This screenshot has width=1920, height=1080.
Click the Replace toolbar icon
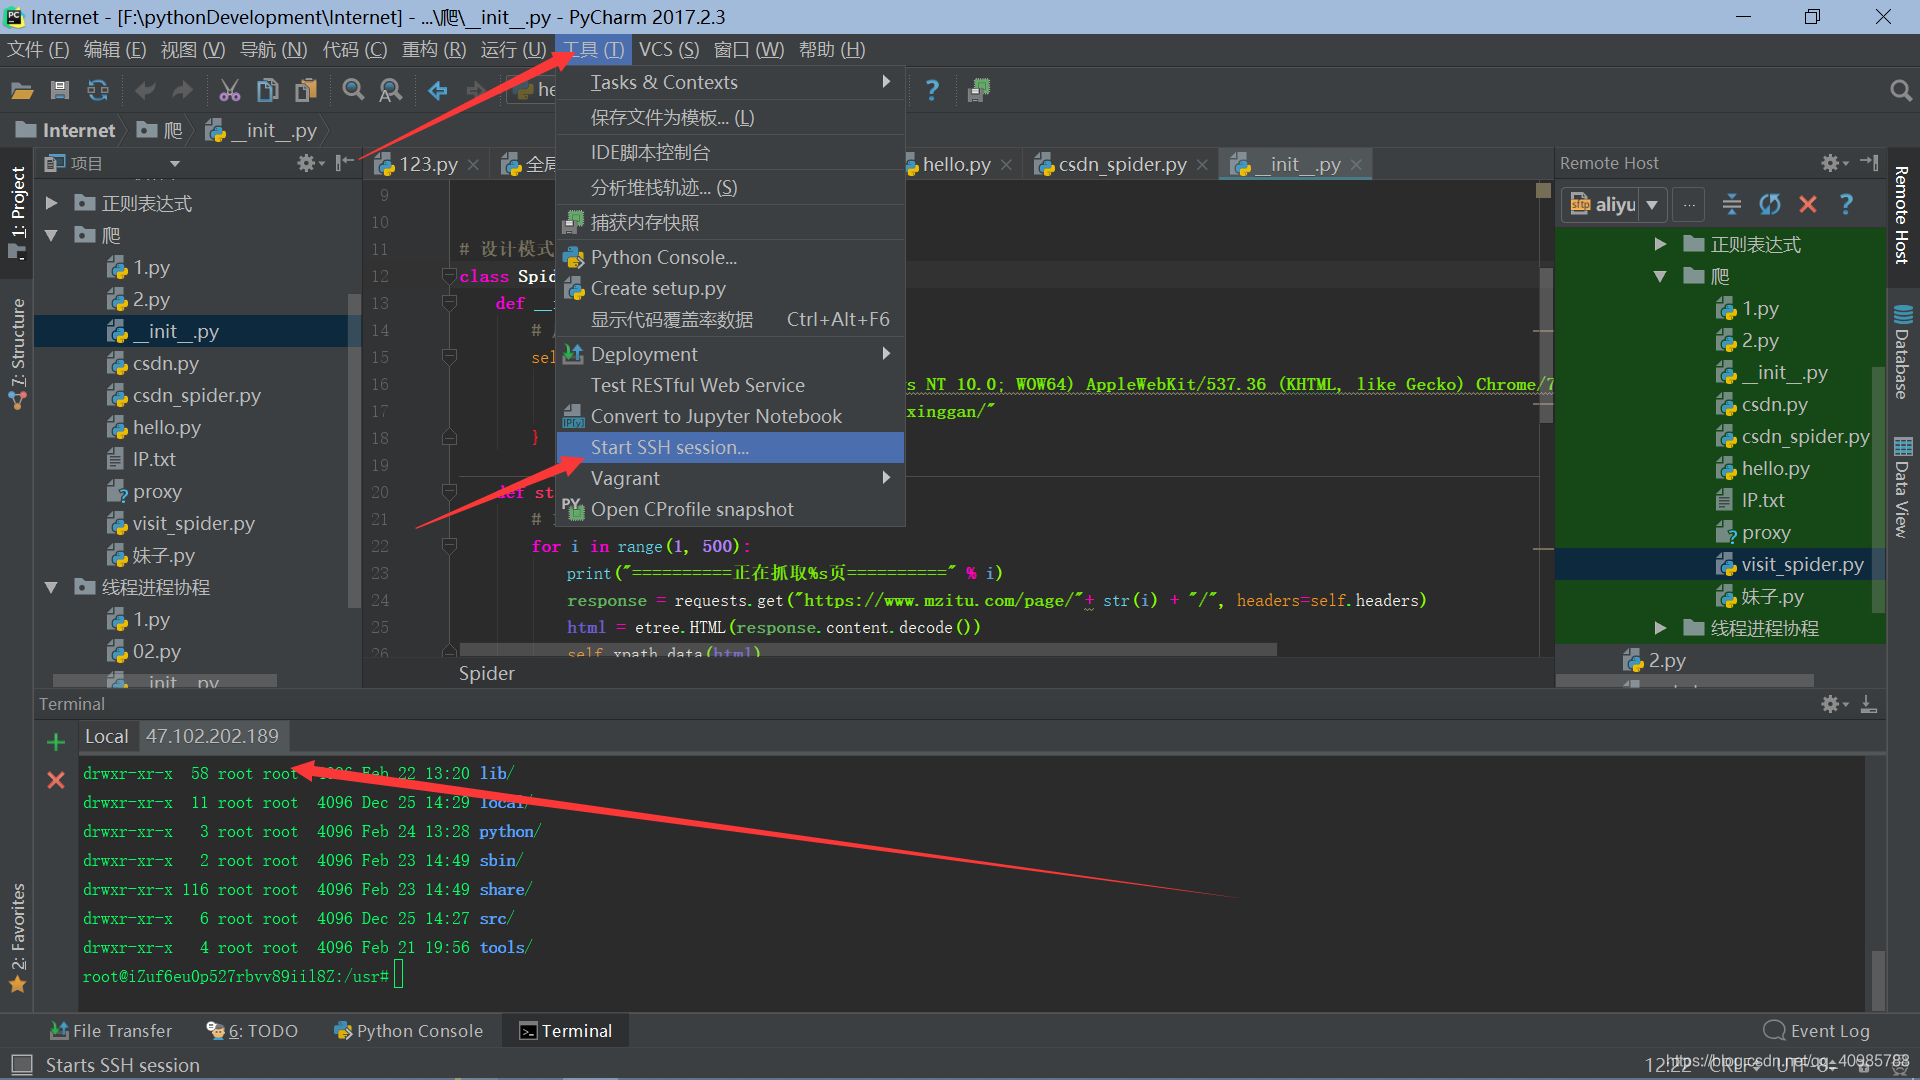[x=391, y=91]
